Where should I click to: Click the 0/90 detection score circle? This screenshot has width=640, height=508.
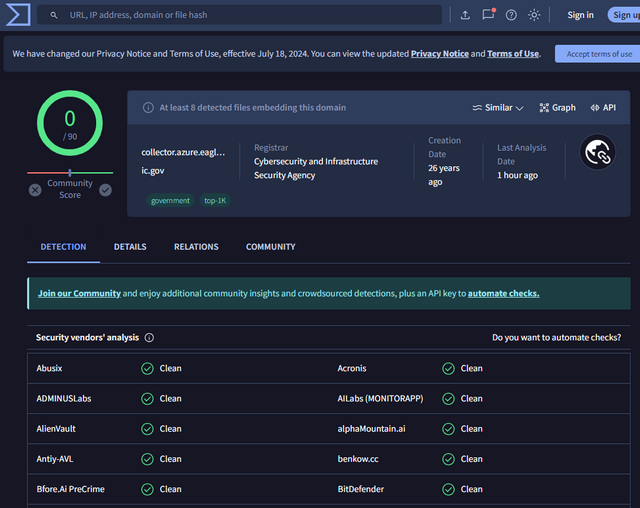pyautogui.click(x=70, y=123)
